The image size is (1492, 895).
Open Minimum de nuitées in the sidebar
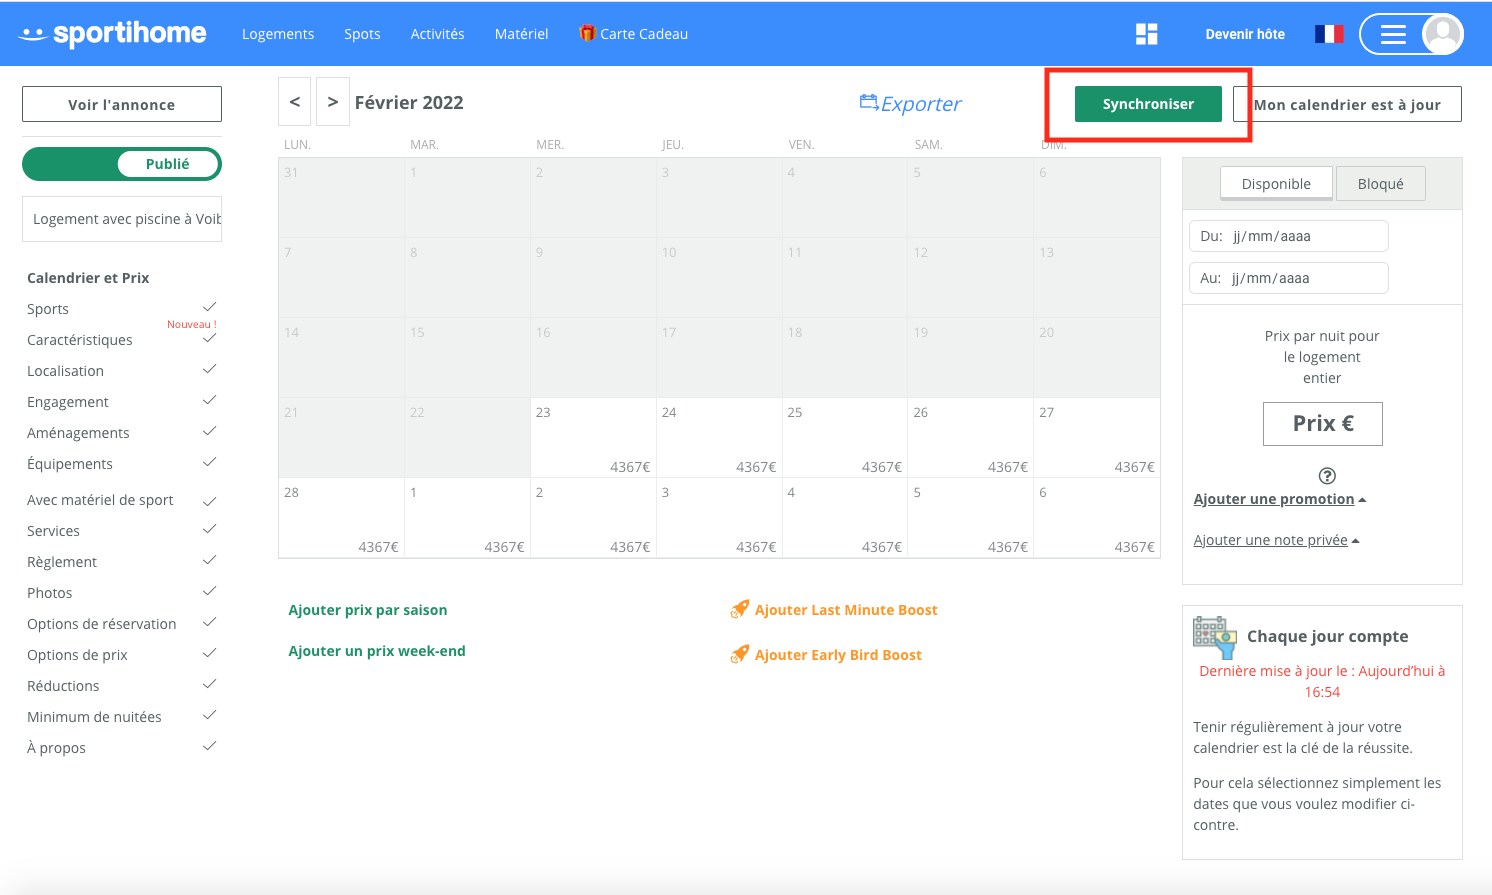pyautogui.click(x=94, y=717)
